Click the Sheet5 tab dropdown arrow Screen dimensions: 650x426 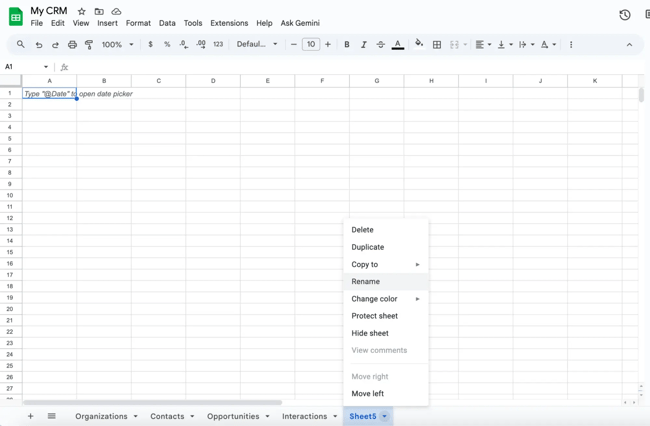(384, 416)
